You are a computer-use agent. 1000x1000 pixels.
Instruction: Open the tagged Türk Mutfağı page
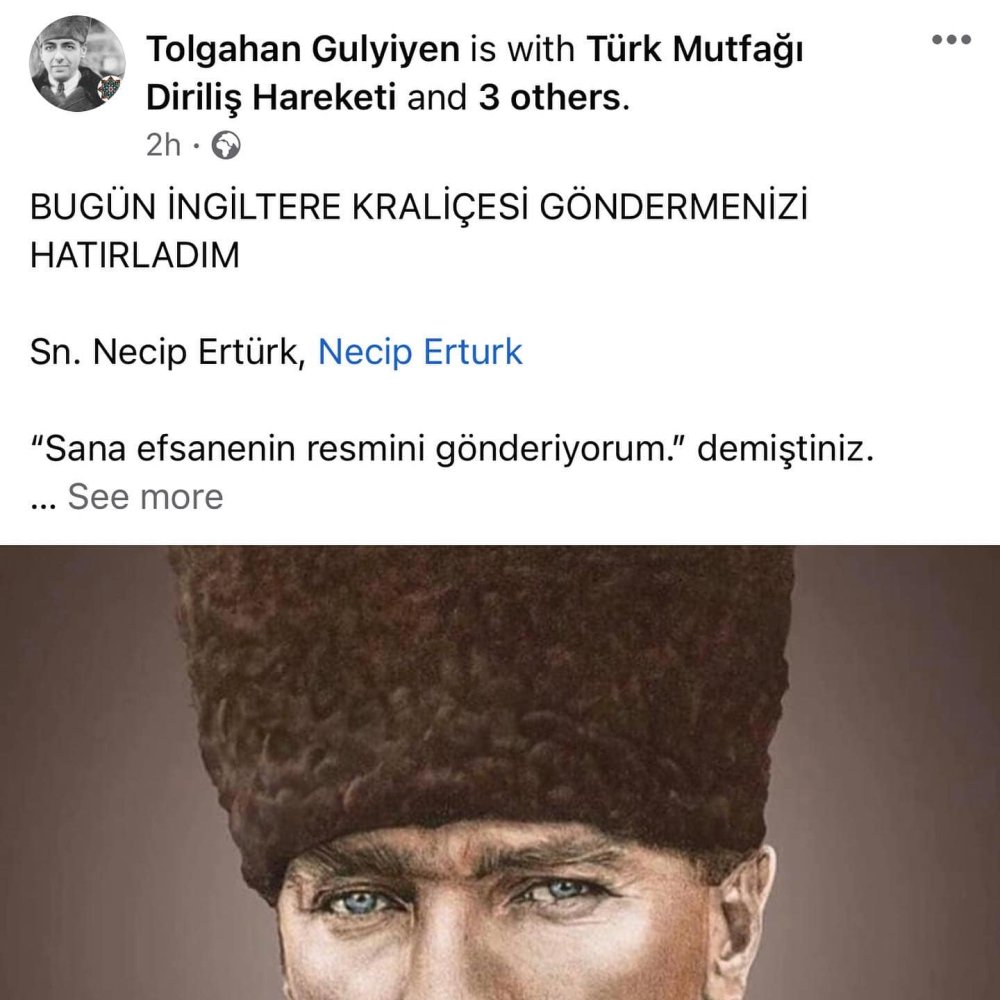point(695,49)
